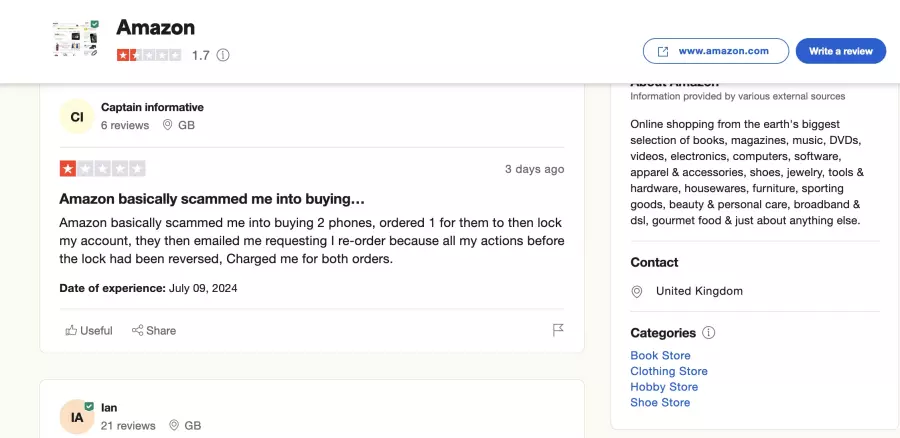
Task: Click the external link icon beside www.amazon.com
Action: point(662,51)
